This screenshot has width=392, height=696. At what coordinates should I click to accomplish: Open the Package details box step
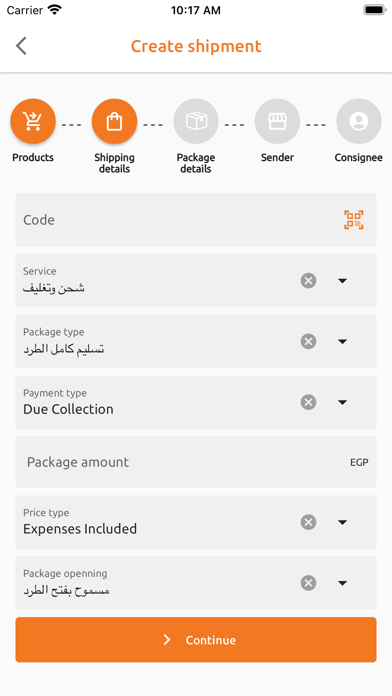click(196, 121)
